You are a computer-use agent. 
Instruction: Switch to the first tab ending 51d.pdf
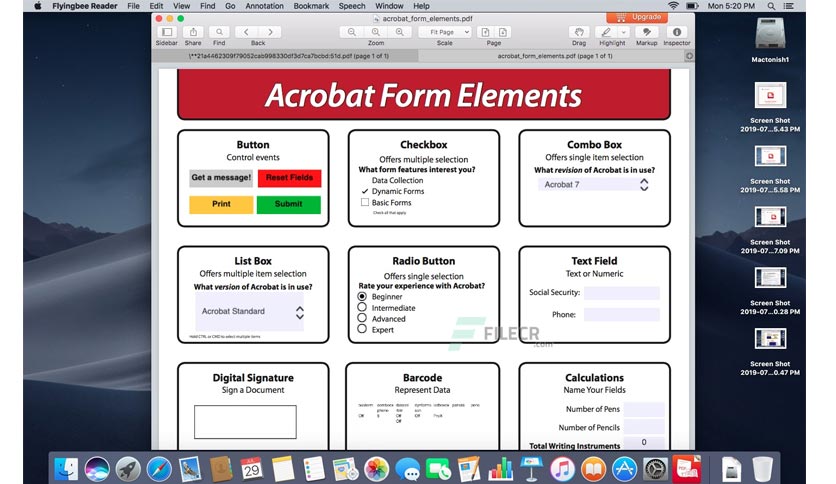click(x=286, y=56)
